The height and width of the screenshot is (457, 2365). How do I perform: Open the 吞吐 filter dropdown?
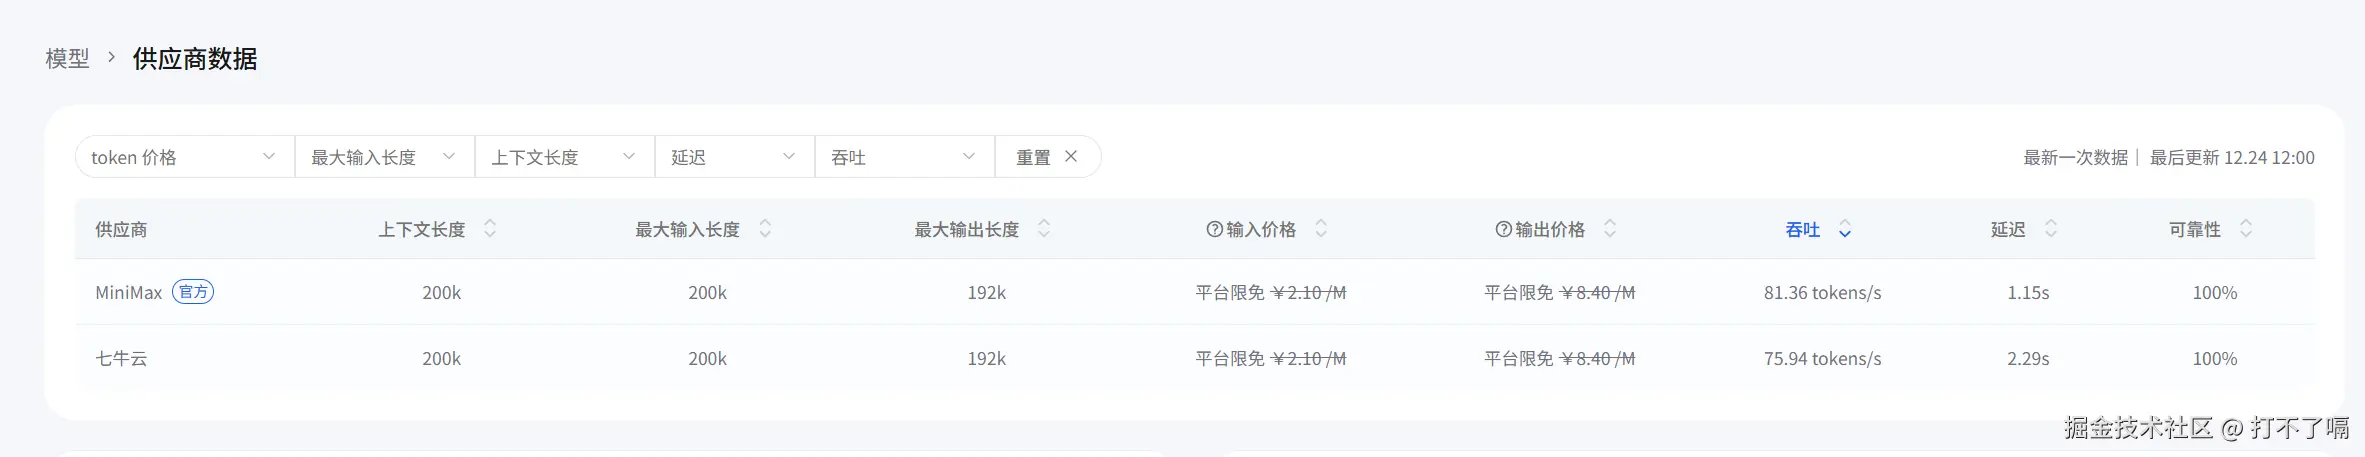click(904, 157)
